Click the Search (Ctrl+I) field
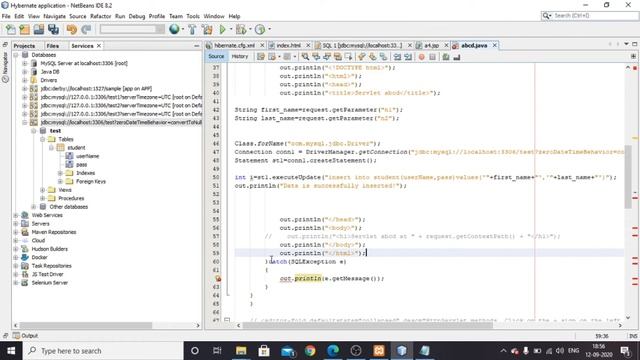This screenshot has width=640, height=360. click(x=590, y=16)
